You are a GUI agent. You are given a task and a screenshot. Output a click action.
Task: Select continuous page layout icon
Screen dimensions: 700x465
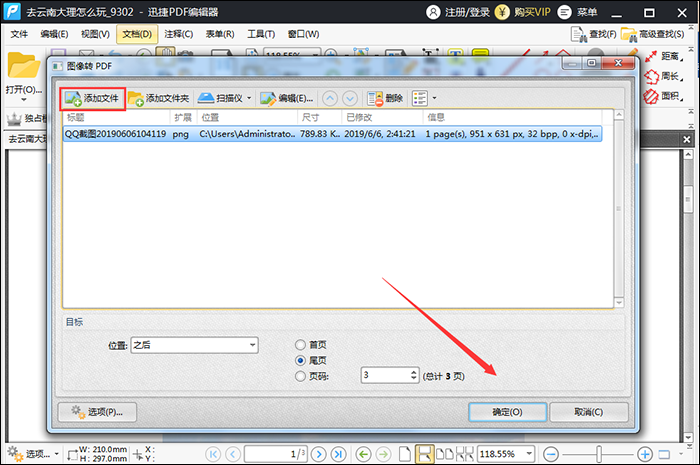[x=424, y=454]
